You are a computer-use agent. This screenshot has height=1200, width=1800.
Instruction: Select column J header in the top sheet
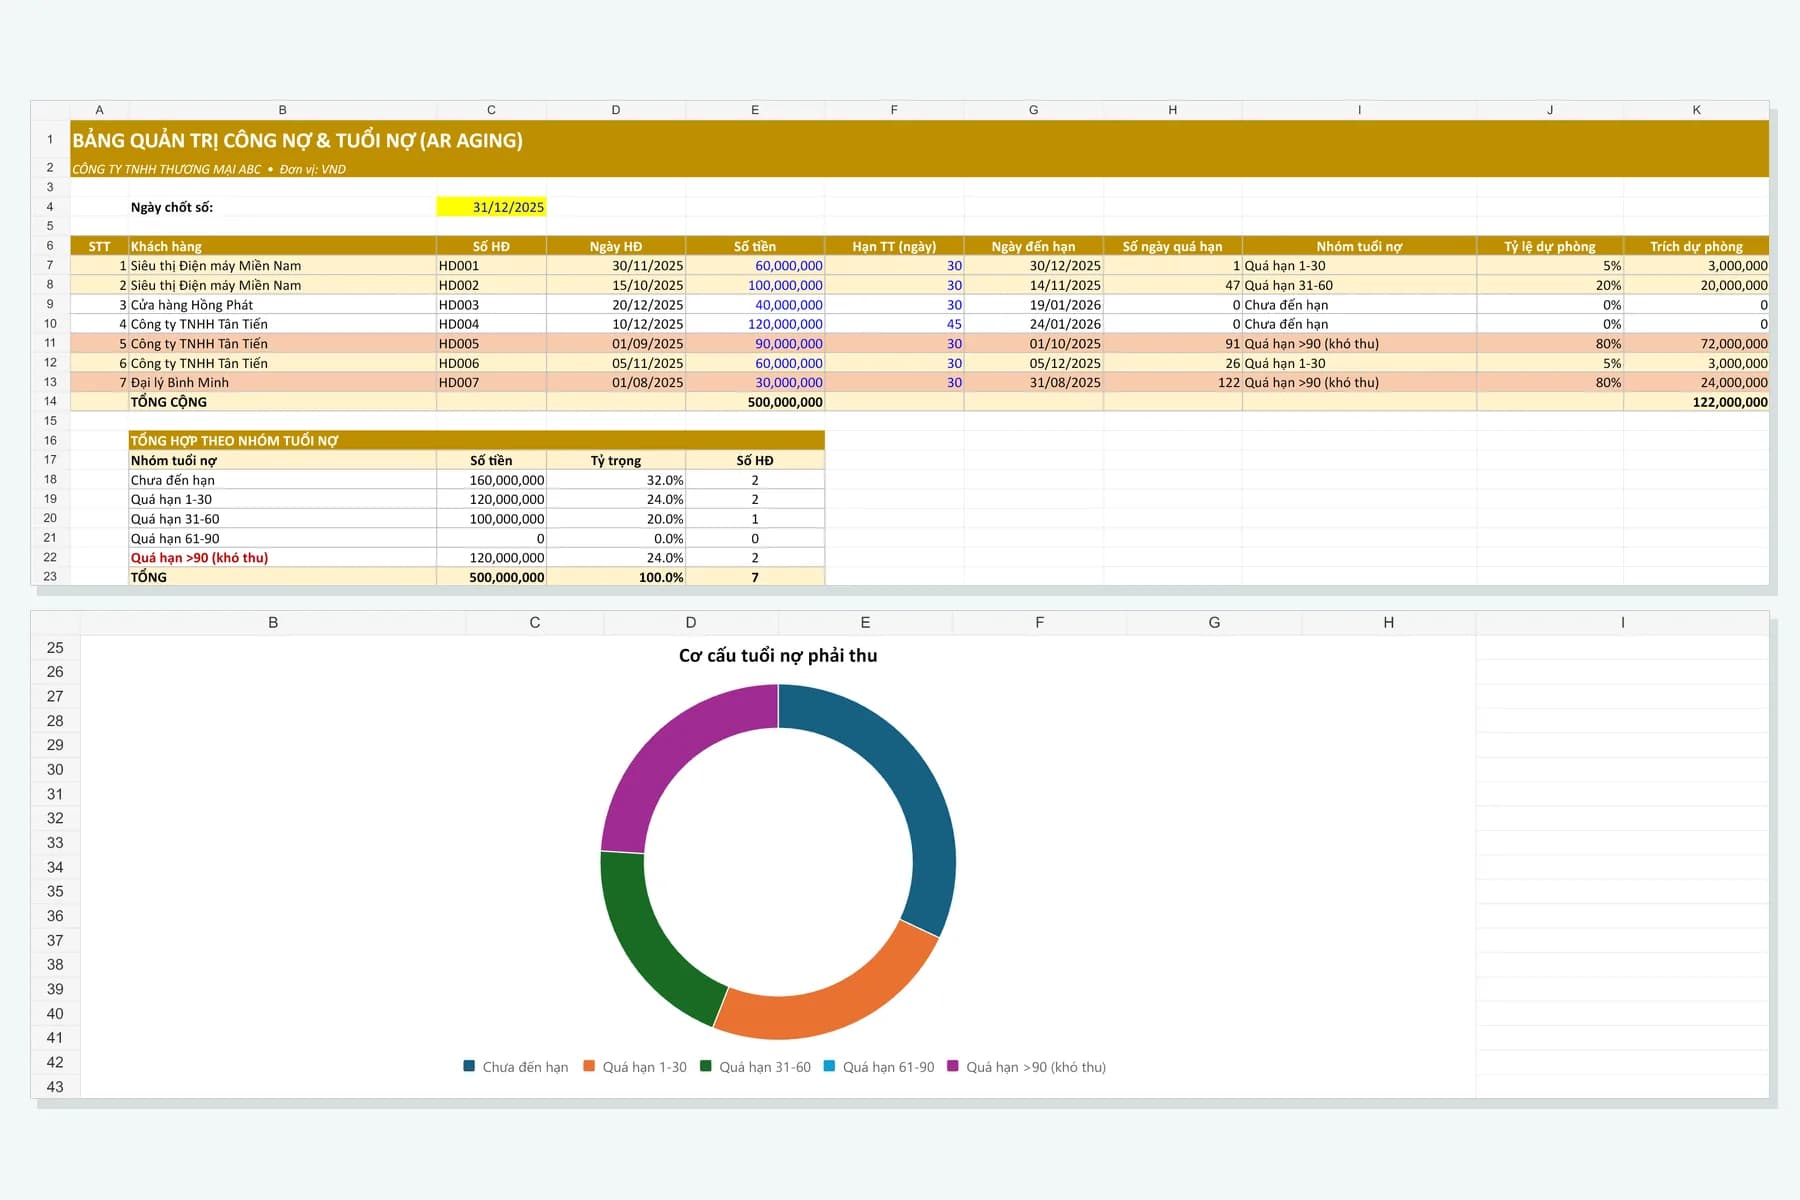1550,110
